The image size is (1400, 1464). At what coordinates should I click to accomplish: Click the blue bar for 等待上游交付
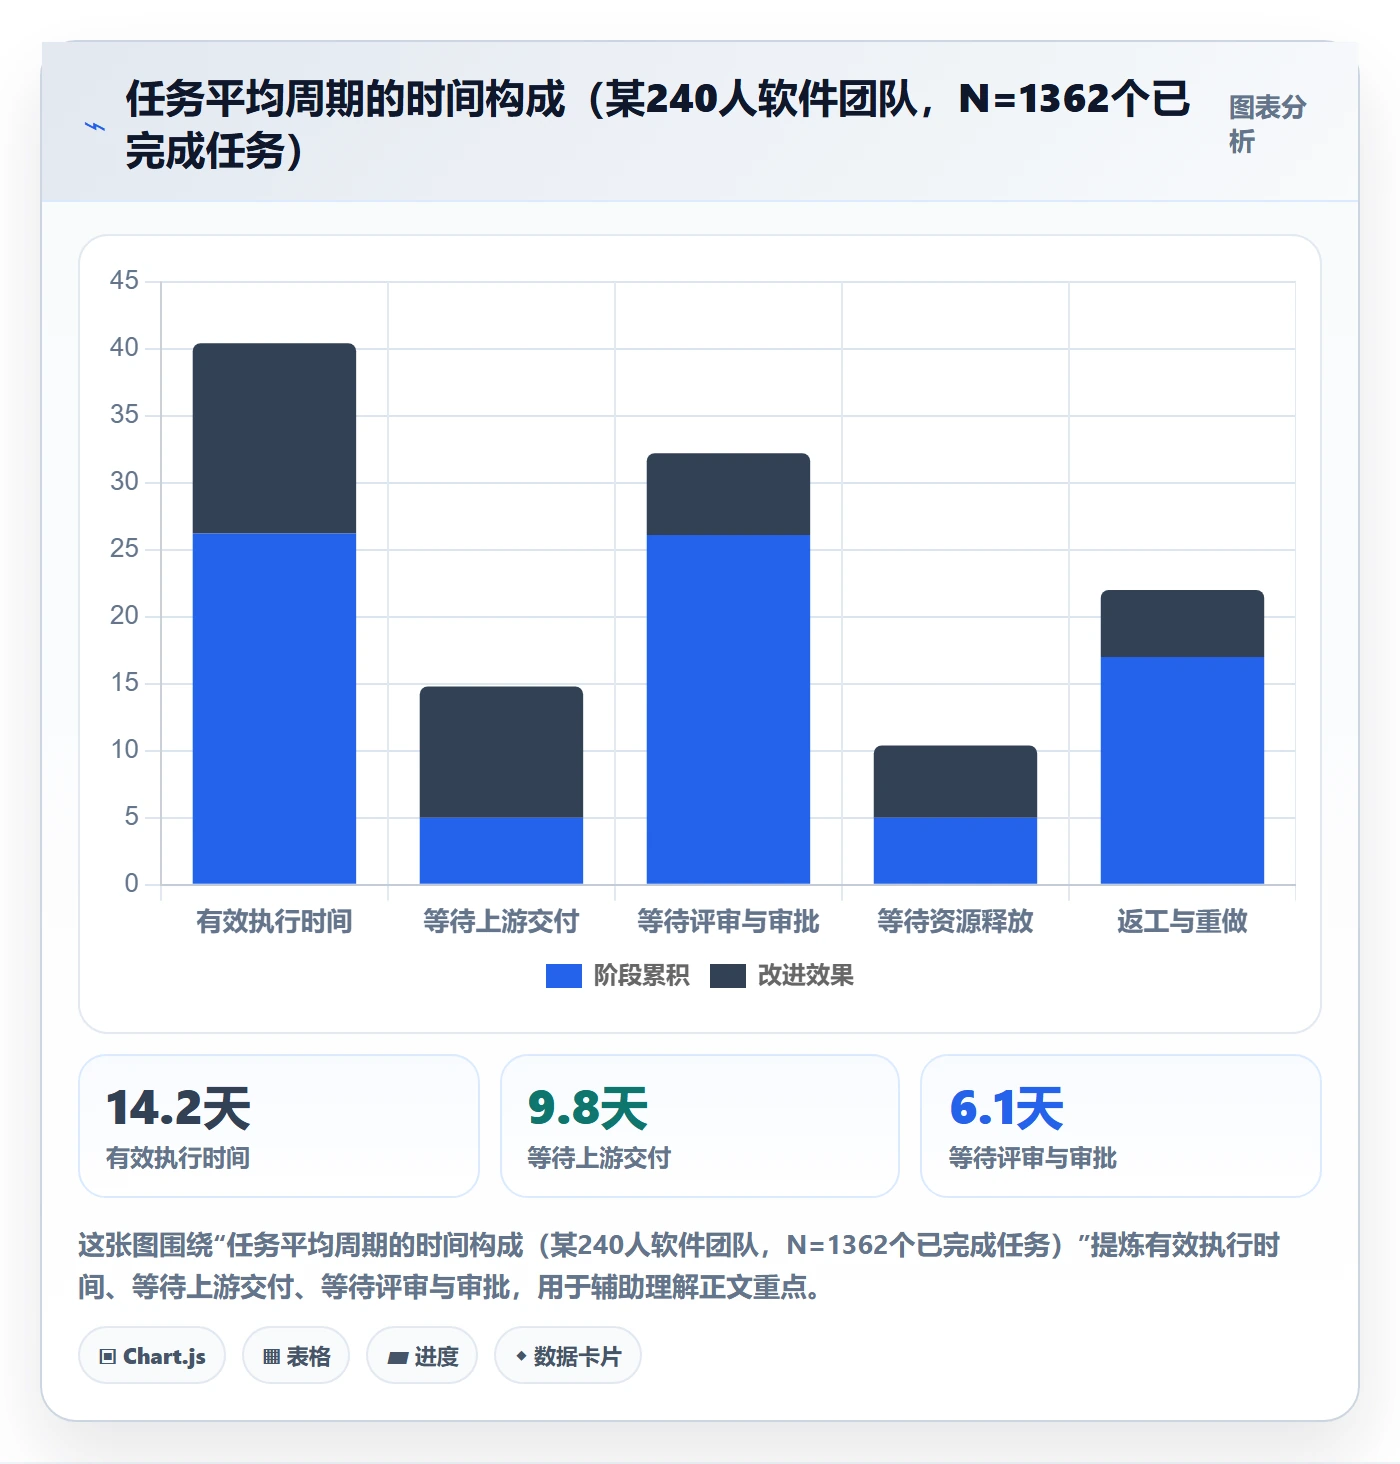coord(501,851)
